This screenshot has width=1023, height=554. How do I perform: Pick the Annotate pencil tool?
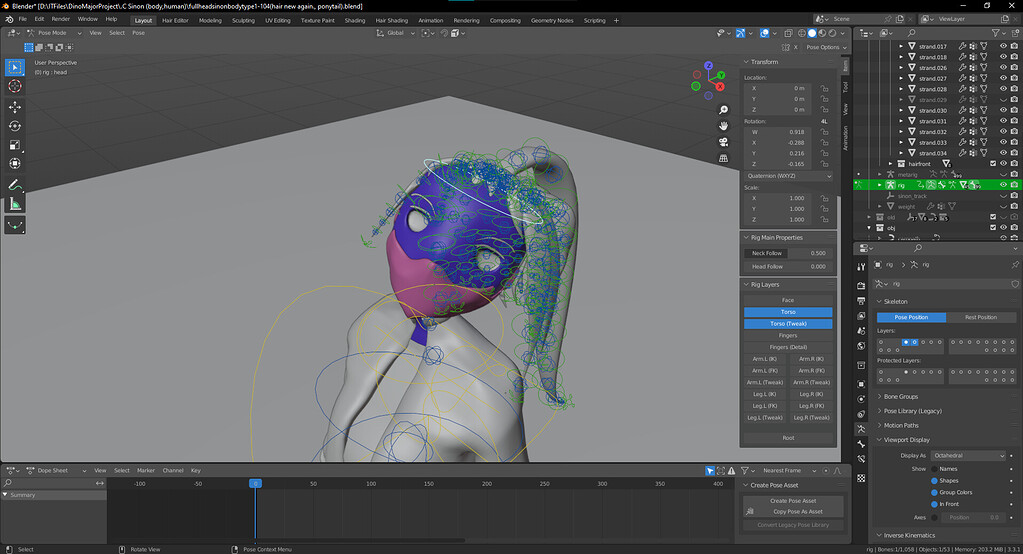(x=14, y=185)
